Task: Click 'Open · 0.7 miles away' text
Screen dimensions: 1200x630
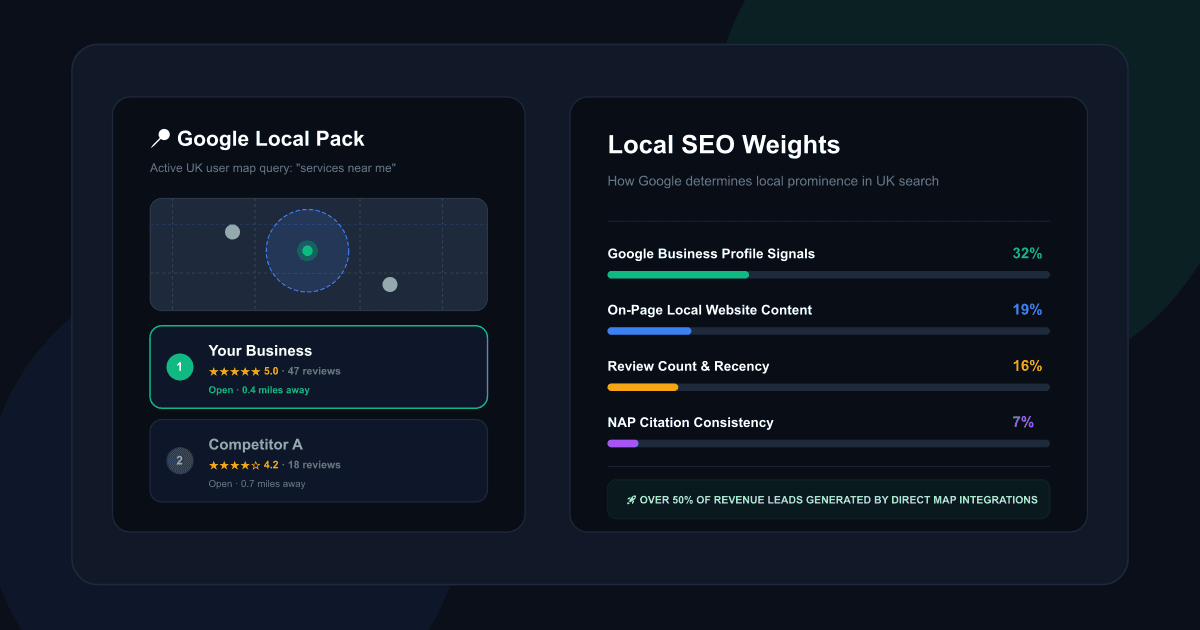Action: tap(257, 484)
